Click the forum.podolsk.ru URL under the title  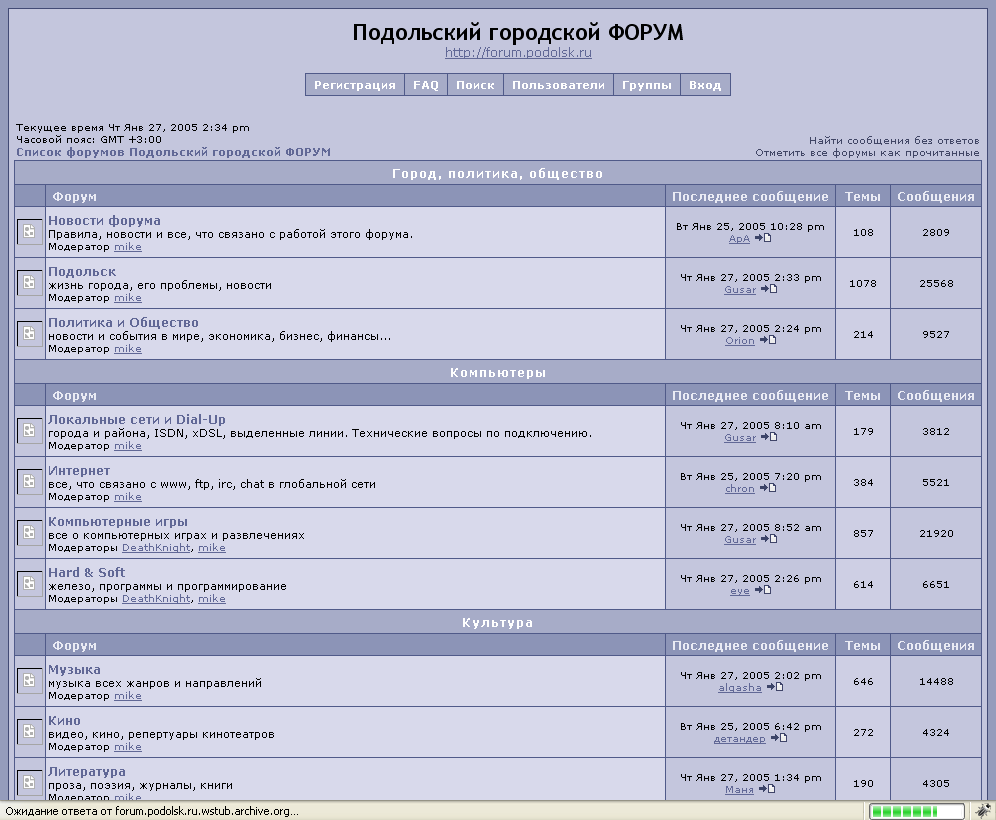point(518,53)
